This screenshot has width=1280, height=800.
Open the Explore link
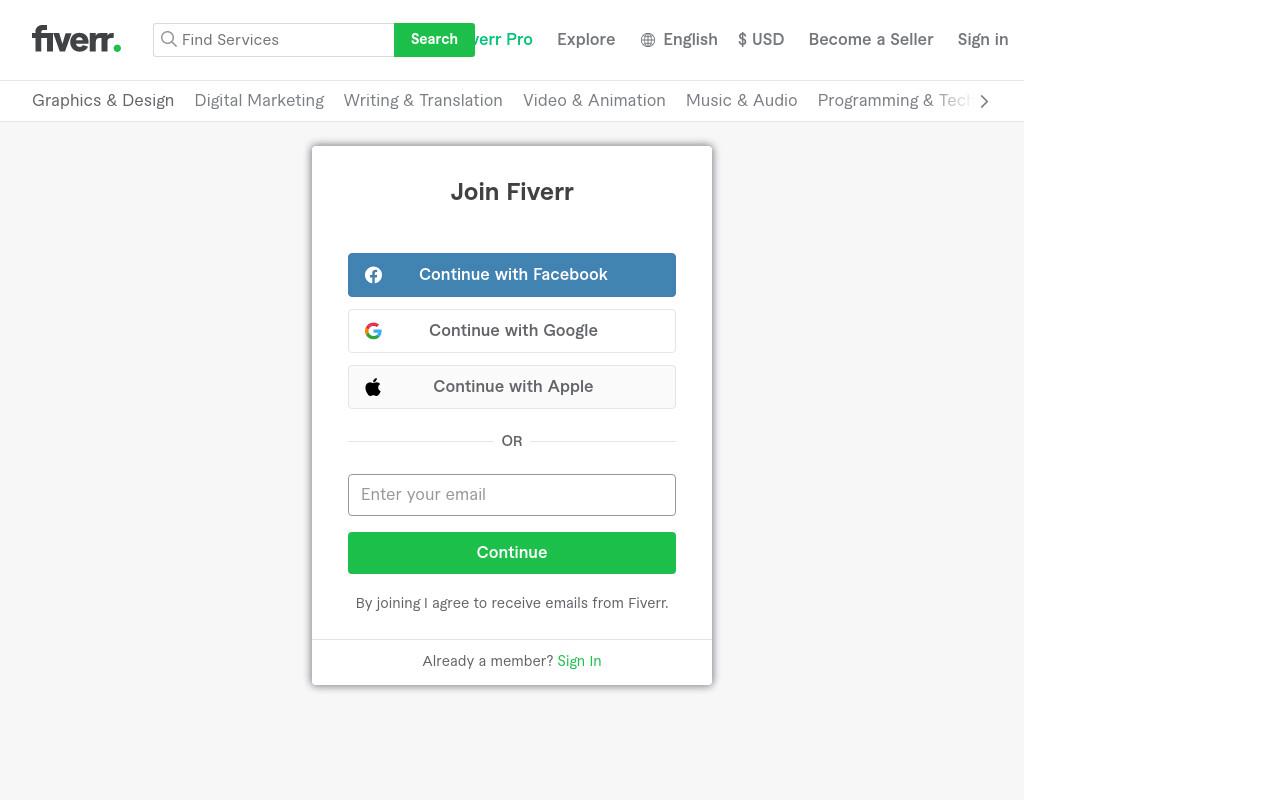point(586,40)
